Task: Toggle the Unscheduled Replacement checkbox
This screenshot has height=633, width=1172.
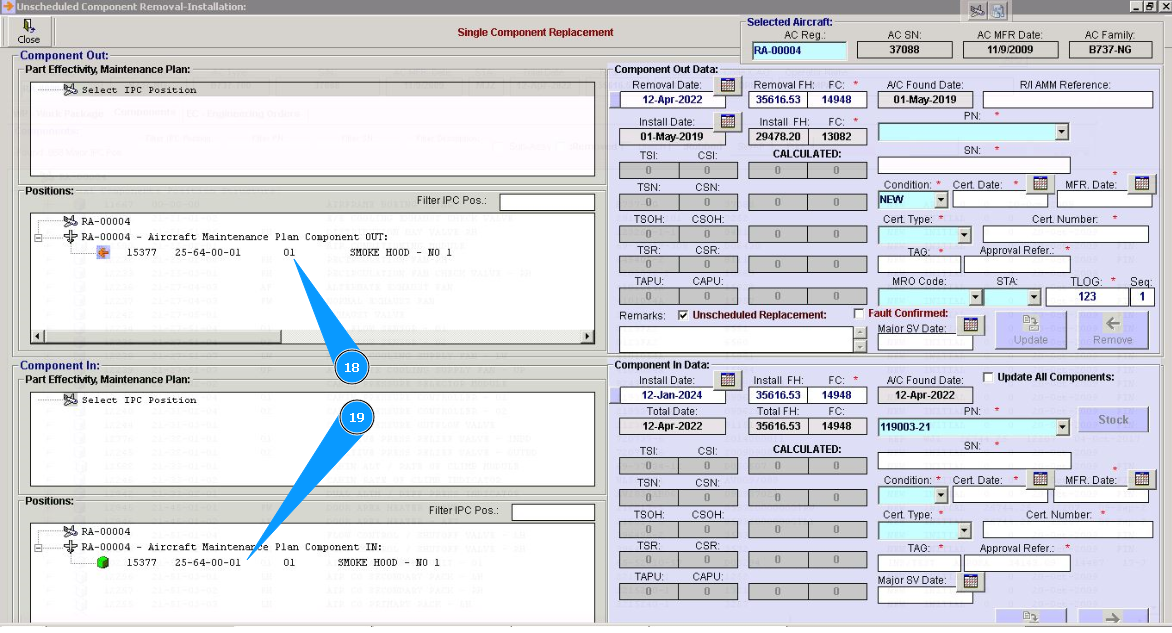Action: coord(682,315)
